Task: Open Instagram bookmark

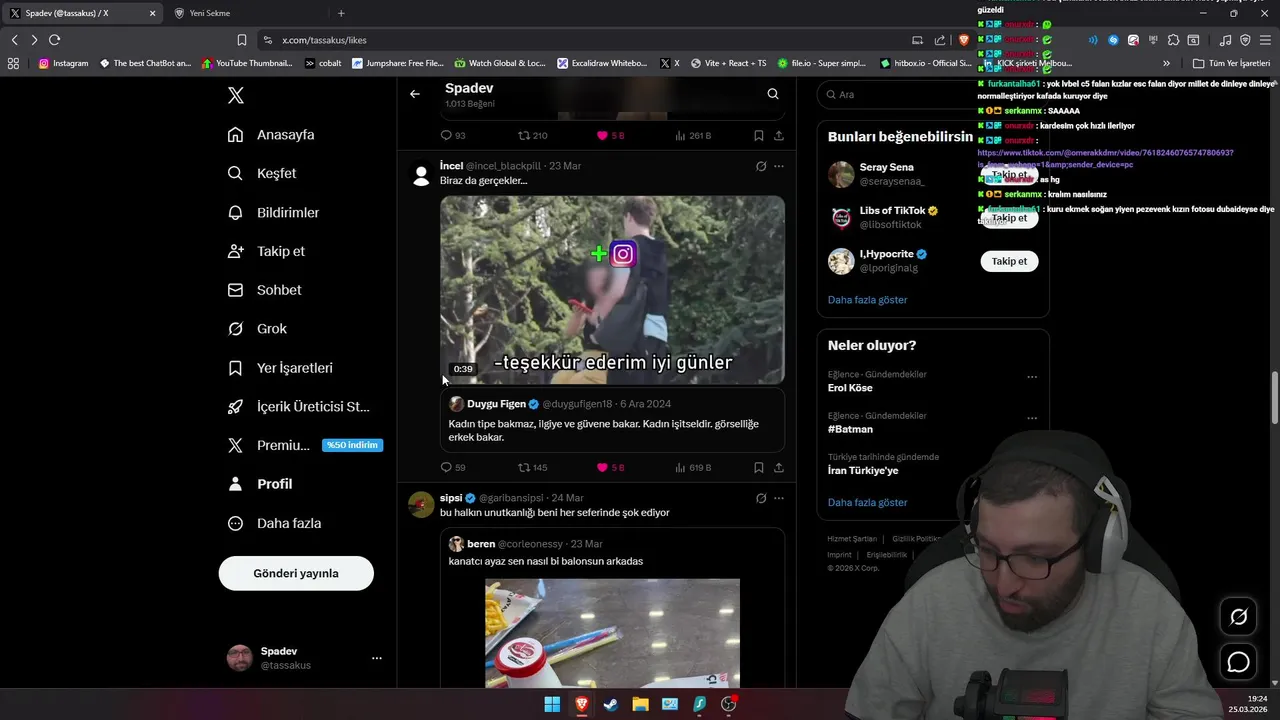Action: [x=63, y=63]
